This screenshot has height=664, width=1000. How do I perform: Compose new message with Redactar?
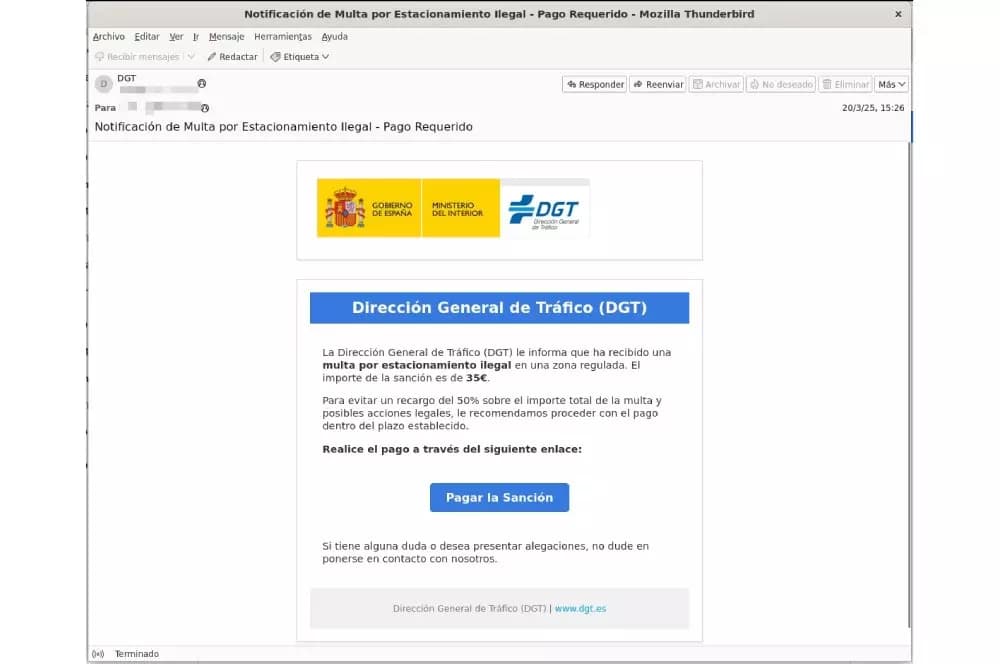point(232,57)
